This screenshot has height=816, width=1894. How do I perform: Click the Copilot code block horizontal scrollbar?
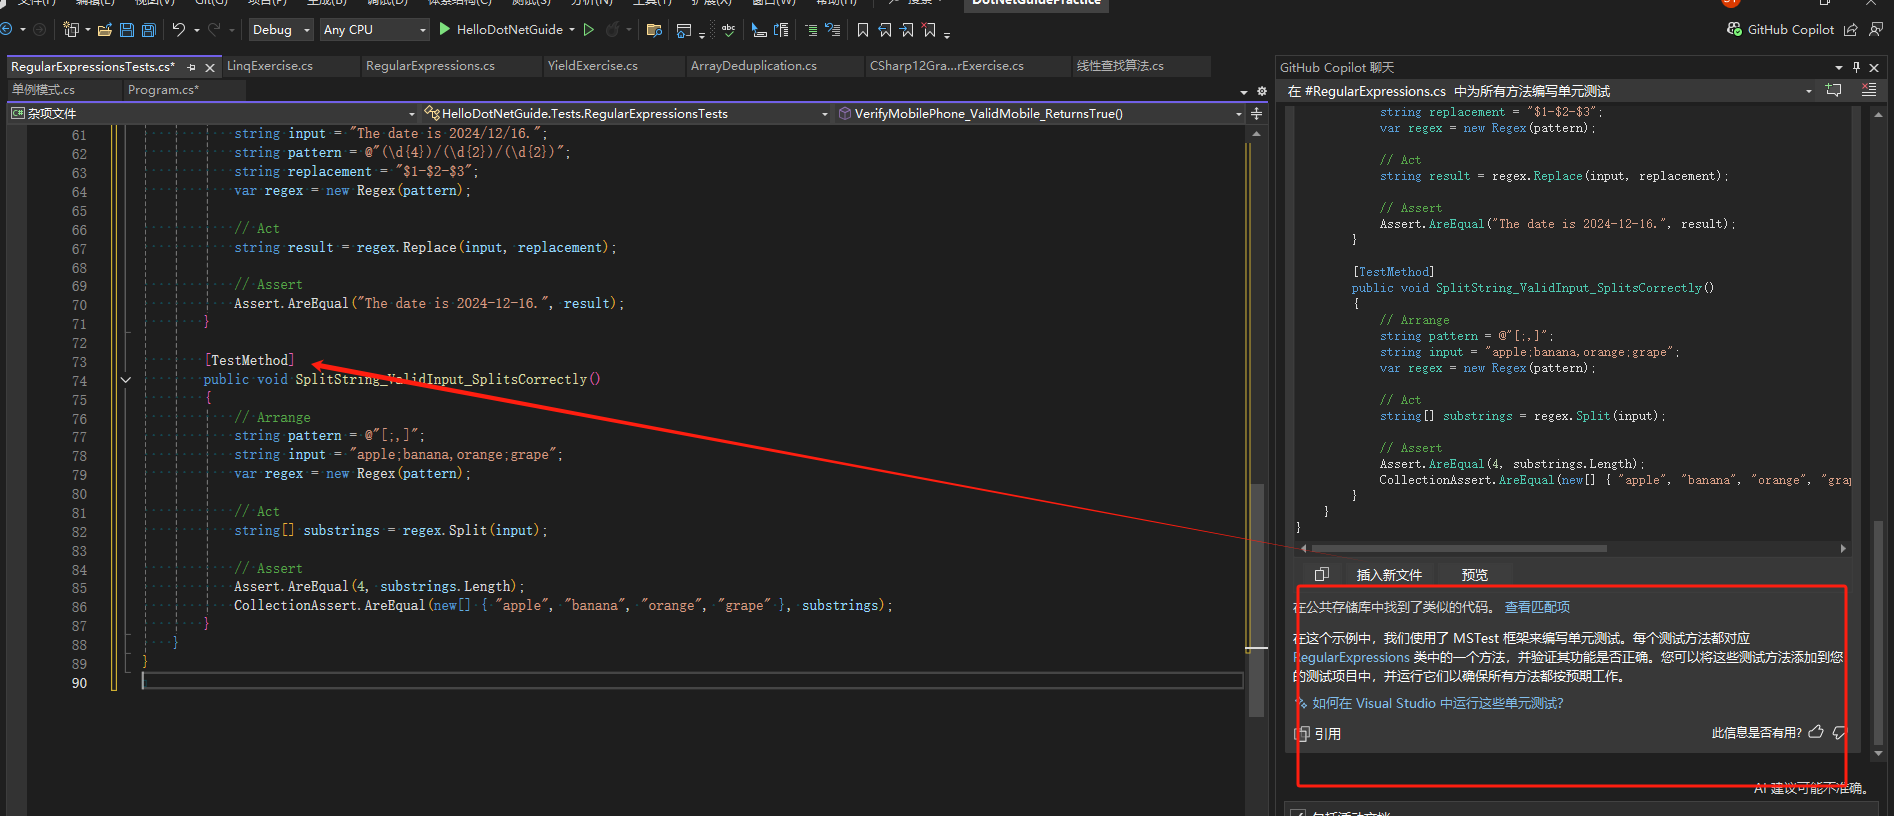(x=1458, y=548)
